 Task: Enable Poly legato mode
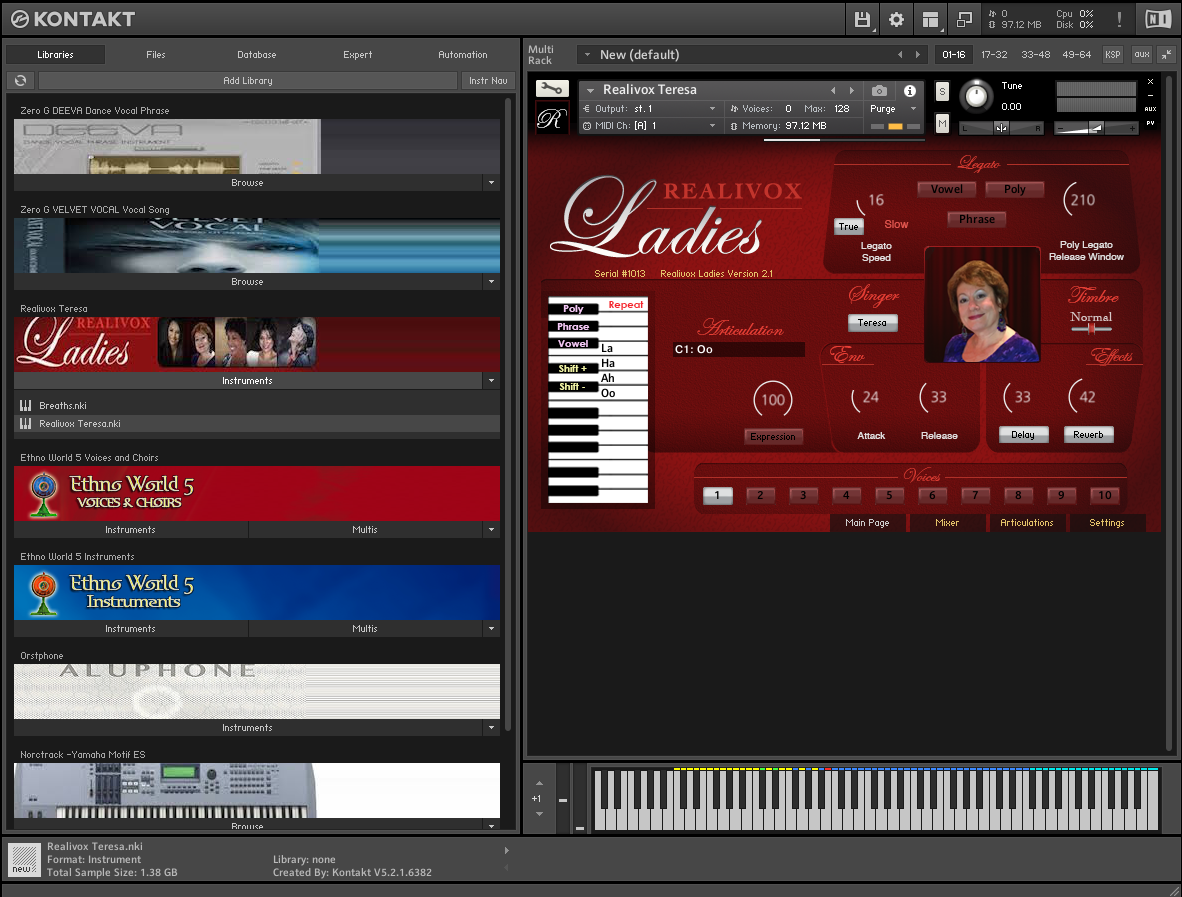coord(1014,189)
